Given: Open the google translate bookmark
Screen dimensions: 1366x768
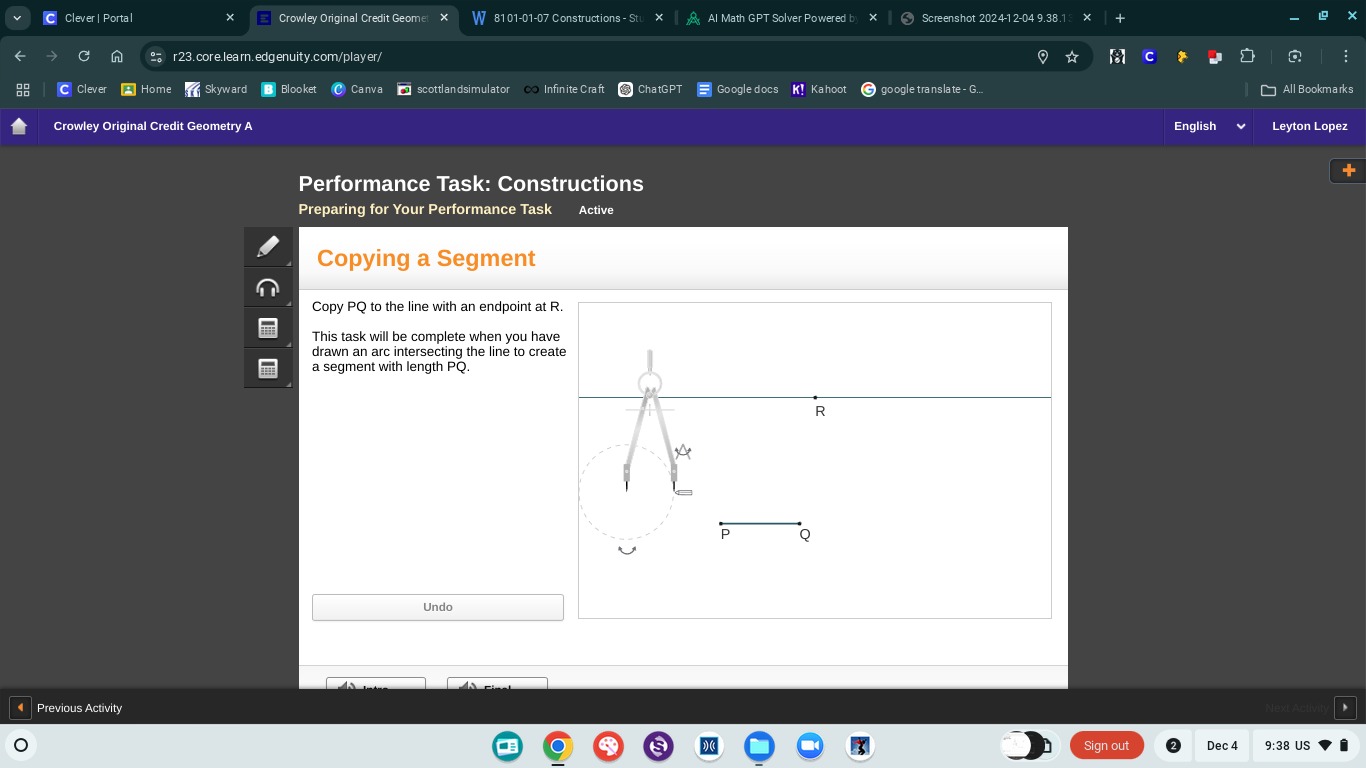Looking at the screenshot, I should click(x=922, y=89).
